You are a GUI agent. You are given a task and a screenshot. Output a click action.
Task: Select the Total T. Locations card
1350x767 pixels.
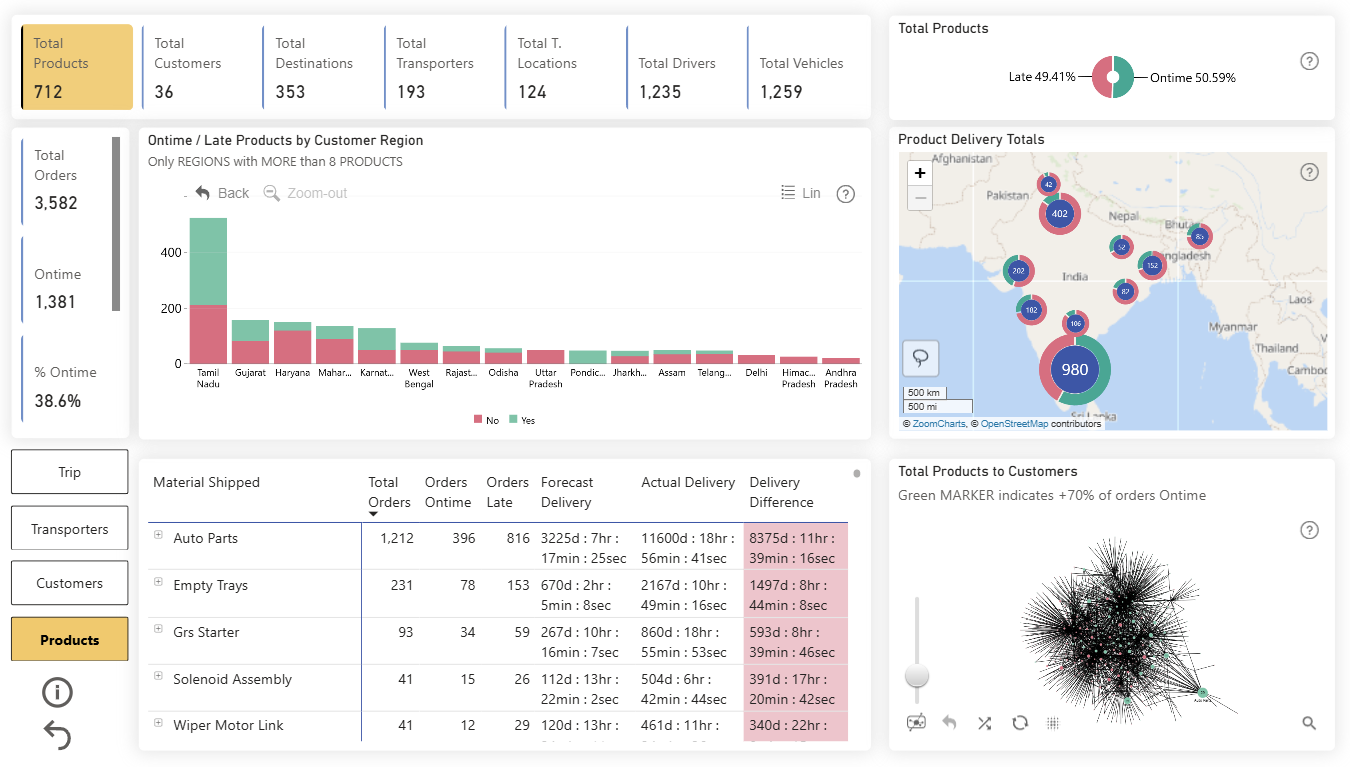561,67
